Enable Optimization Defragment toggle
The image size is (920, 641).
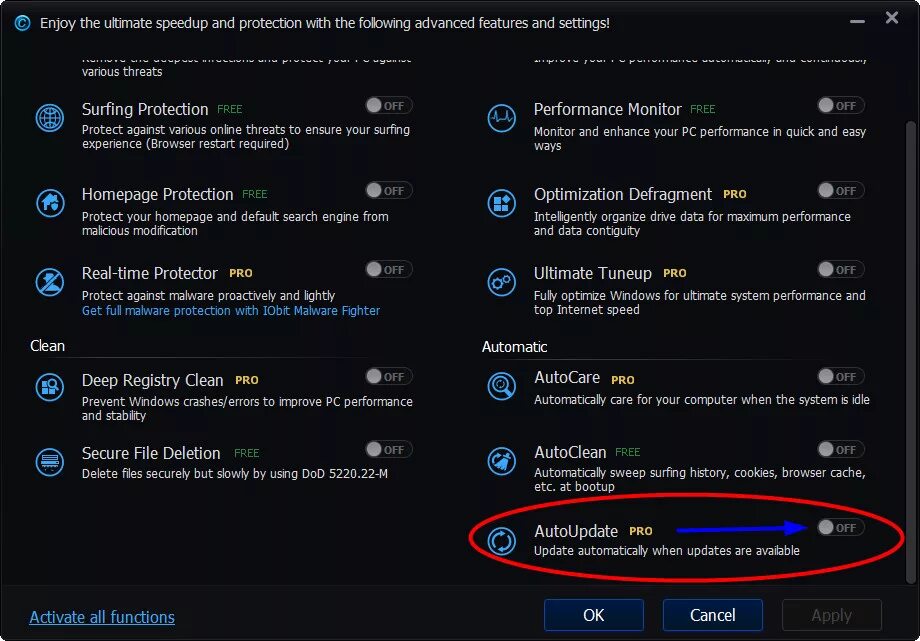(x=841, y=191)
